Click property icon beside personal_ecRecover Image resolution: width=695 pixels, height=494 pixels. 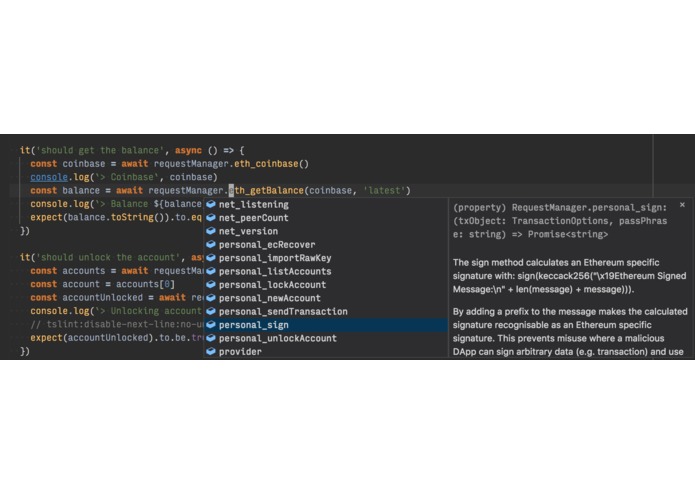pos(211,244)
